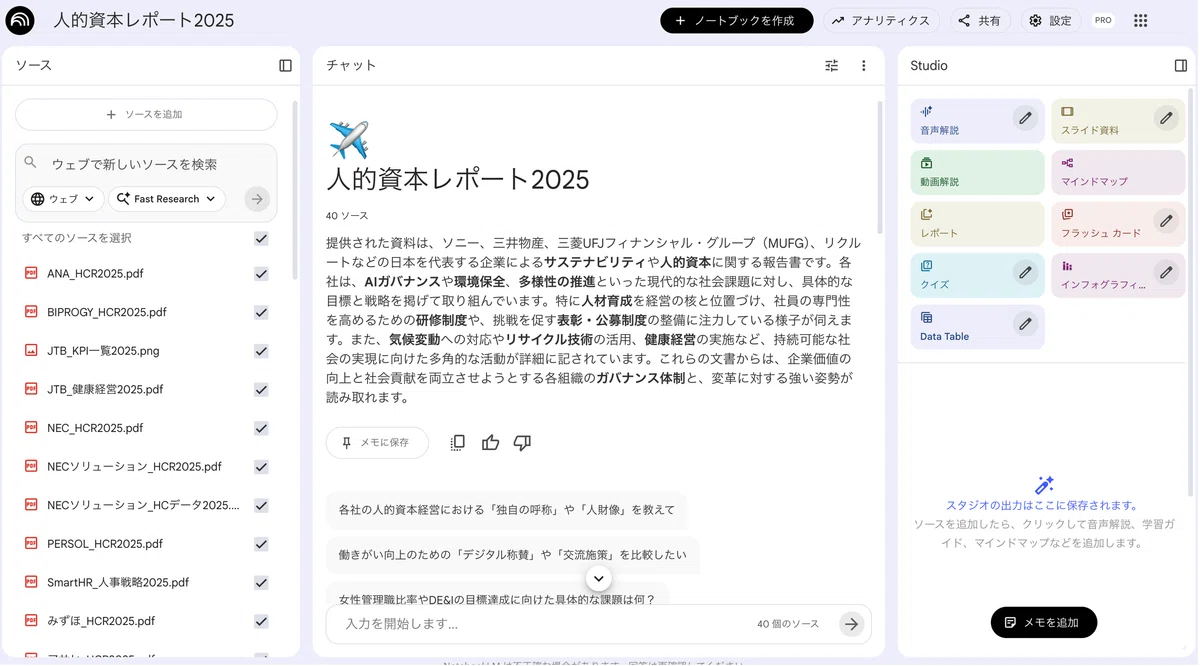Click the notebook title 人的資本レポート2025
Viewport: 1200px width, 666px height.
tap(144, 20)
